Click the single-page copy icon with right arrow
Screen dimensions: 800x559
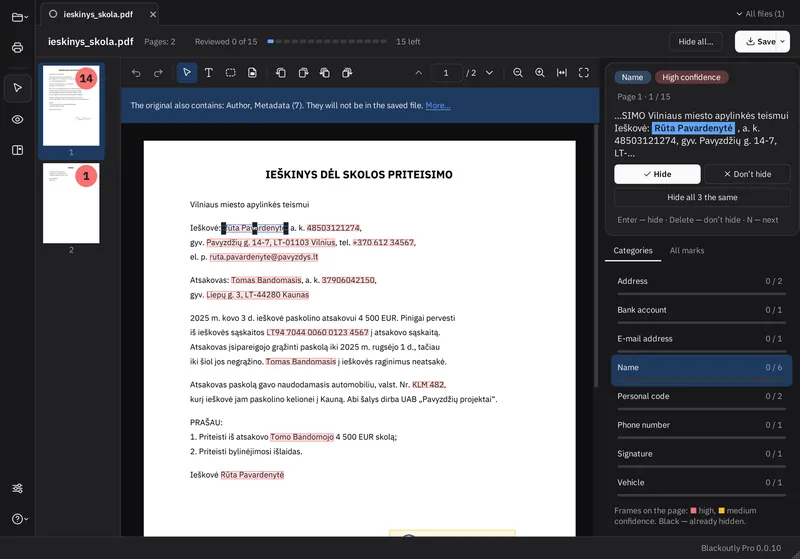click(x=303, y=73)
